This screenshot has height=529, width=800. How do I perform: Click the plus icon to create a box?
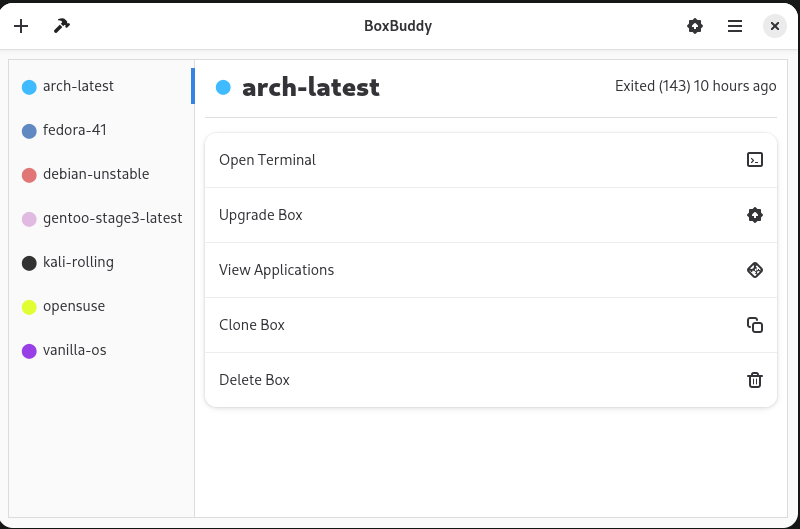pyautogui.click(x=21, y=26)
